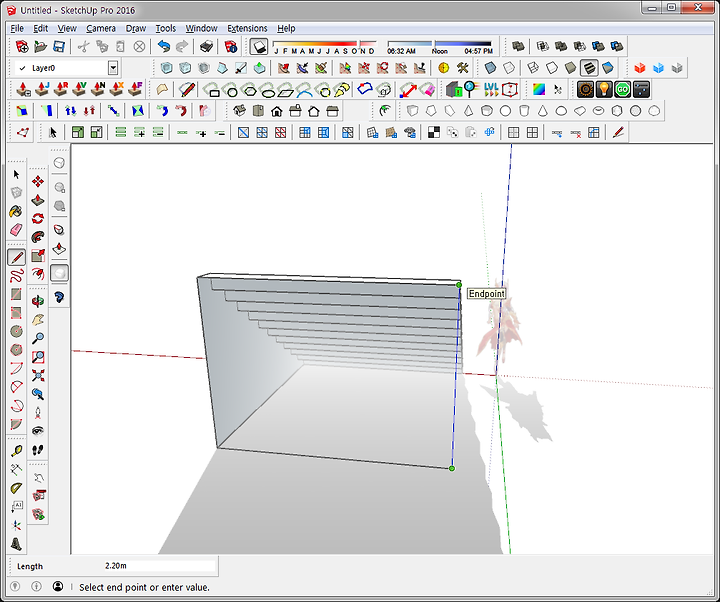Choose the Pan hand tool
The width and height of the screenshot is (720, 602).
click(38, 320)
